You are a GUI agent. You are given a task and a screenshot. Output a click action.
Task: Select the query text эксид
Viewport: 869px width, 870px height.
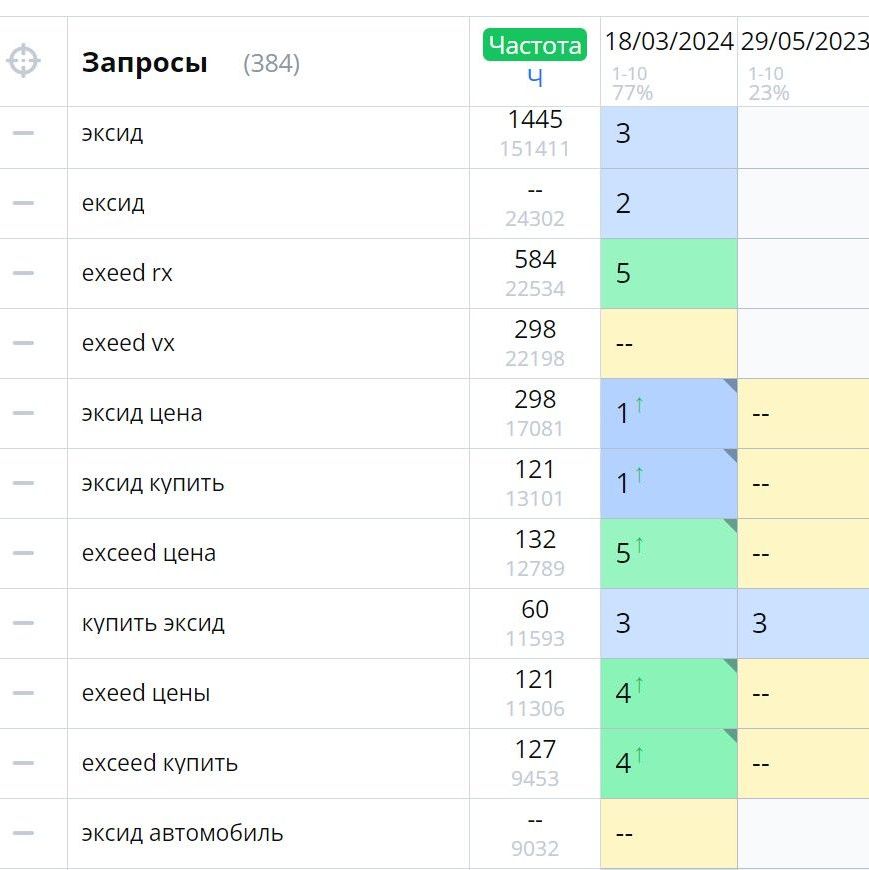pos(112,133)
